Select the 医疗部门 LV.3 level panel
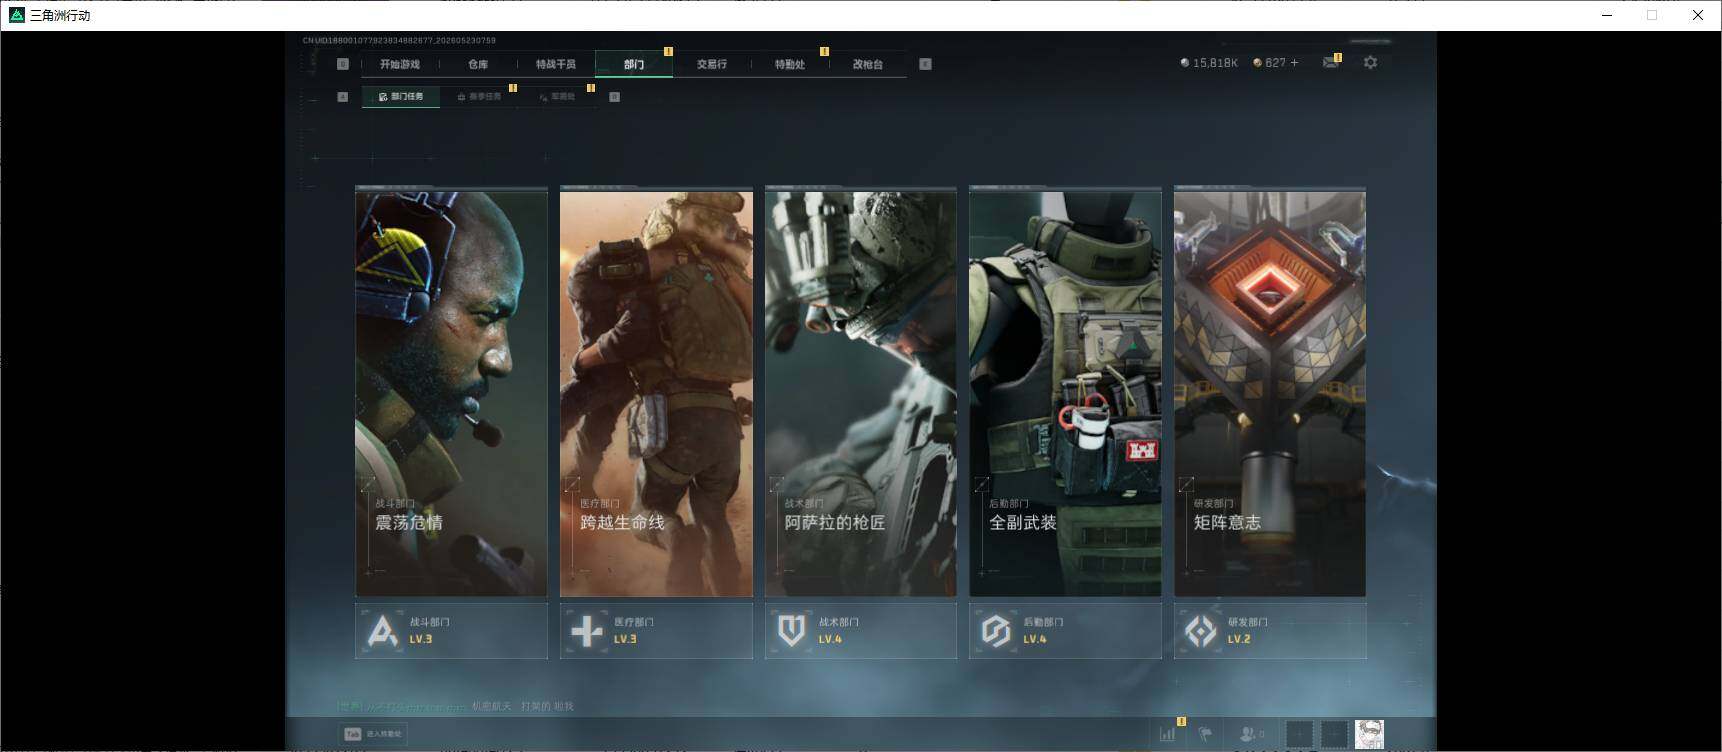The image size is (1722, 752). pyautogui.click(x=656, y=630)
